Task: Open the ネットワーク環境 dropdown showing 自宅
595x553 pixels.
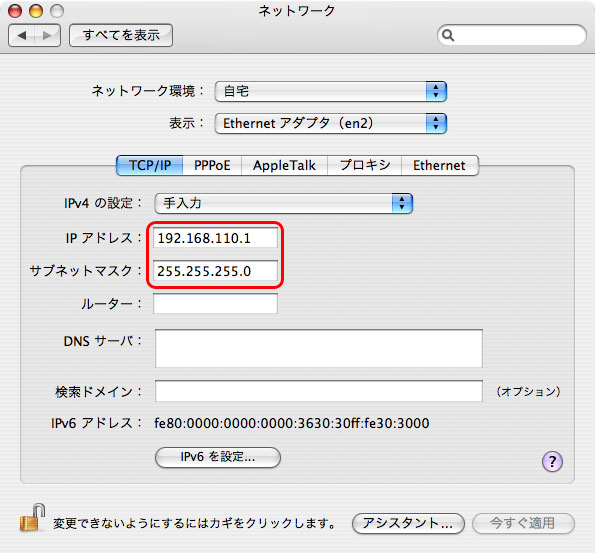Action: point(331,91)
